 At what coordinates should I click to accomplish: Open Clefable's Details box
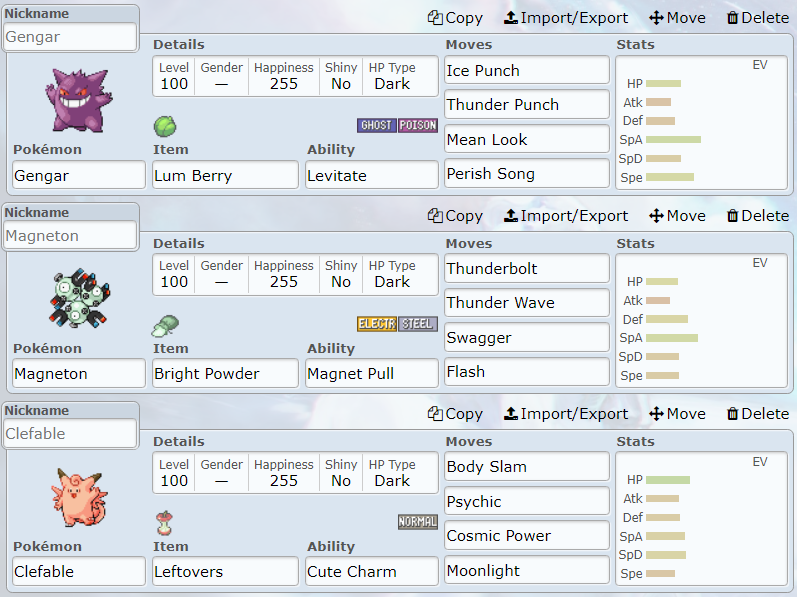(295, 473)
